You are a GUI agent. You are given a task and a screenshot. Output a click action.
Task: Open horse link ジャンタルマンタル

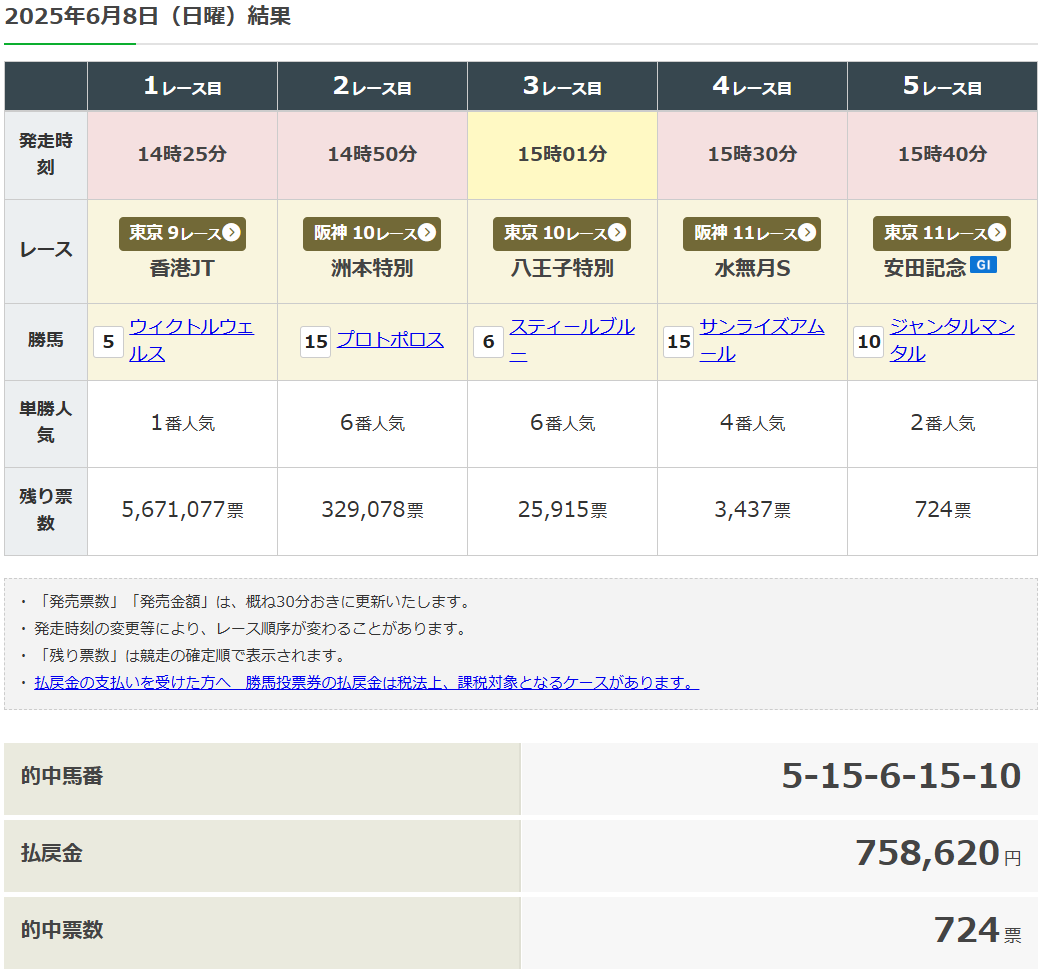pos(953,340)
